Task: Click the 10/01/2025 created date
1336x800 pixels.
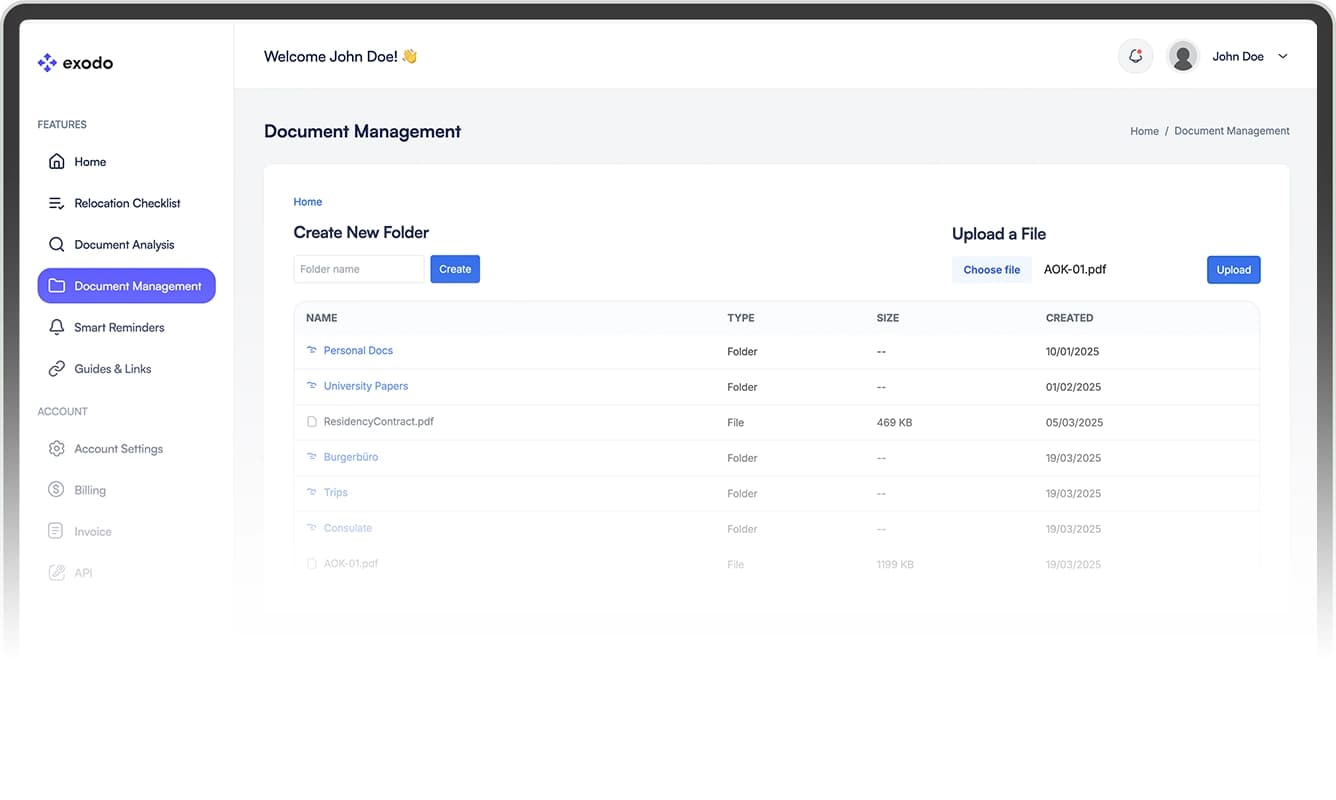Action: tap(1073, 352)
